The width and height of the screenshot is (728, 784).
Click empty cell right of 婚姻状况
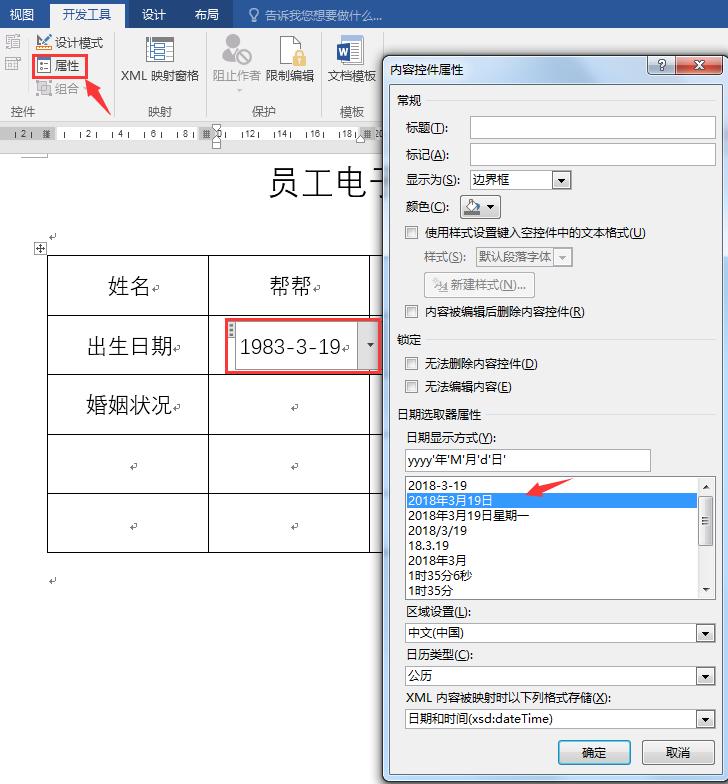289,404
